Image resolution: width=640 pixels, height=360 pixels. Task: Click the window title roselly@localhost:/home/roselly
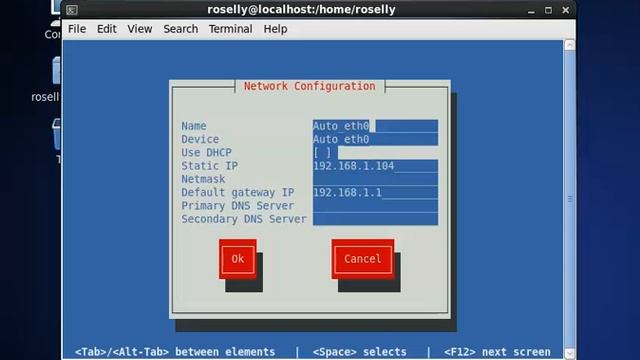[301, 9]
